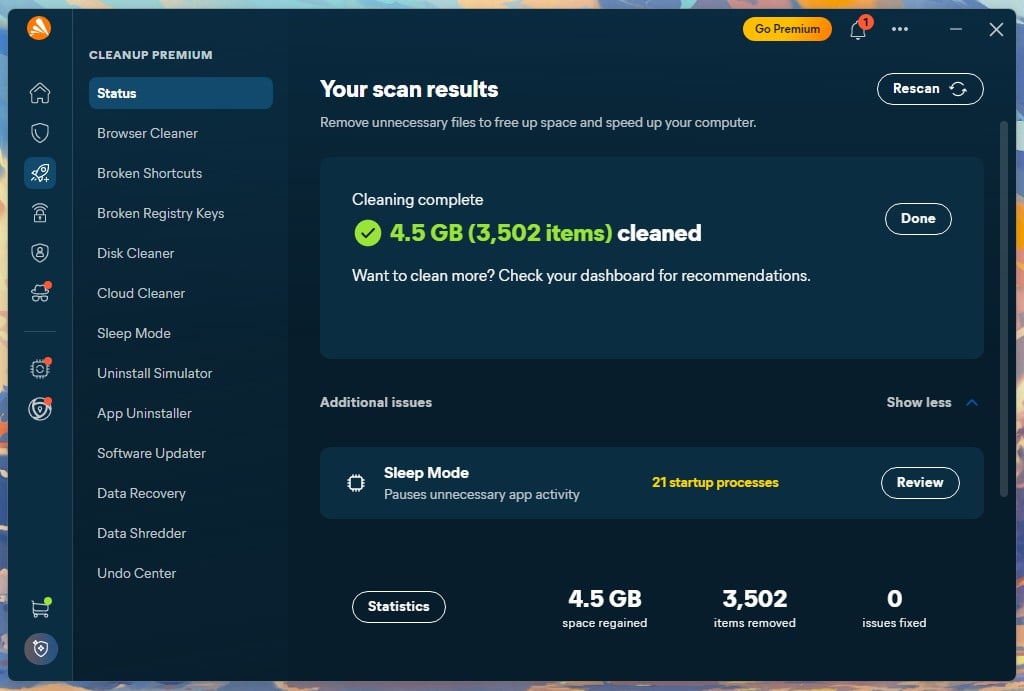
Task: Minimize the Avast window
Action: point(955,29)
